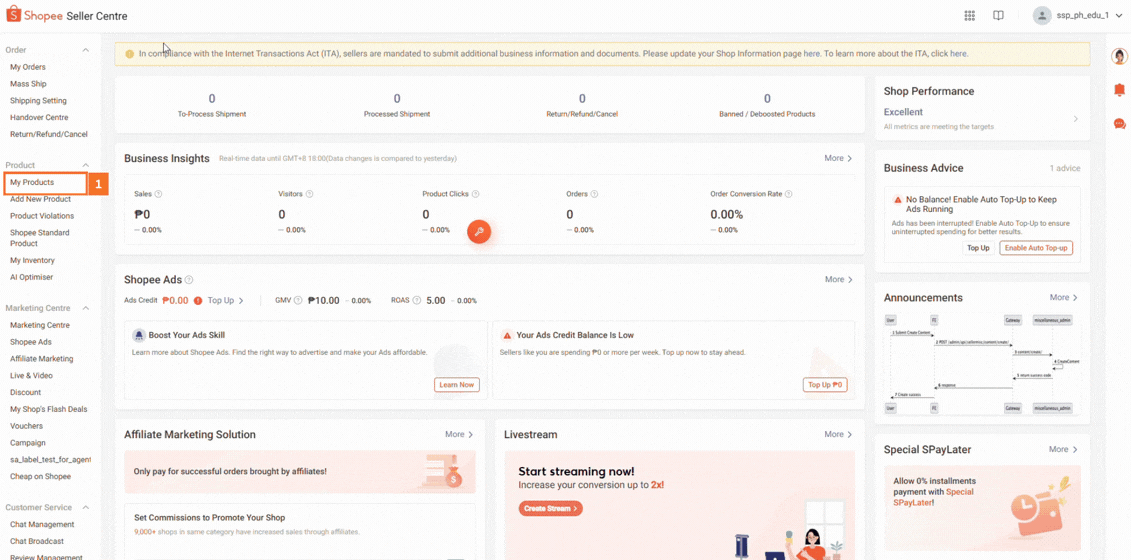Click Enable Auto Top-up button
This screenshot has width=1131, height=560.
(x=1037, y=248)
